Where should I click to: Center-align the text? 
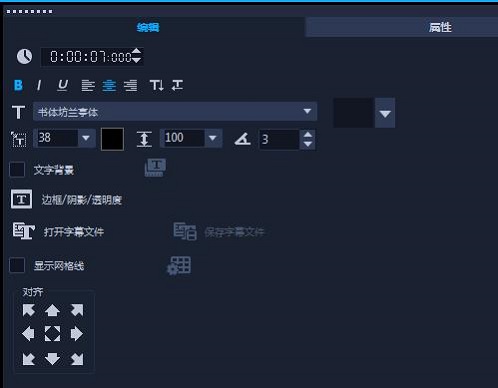click(x=109, y=86)
